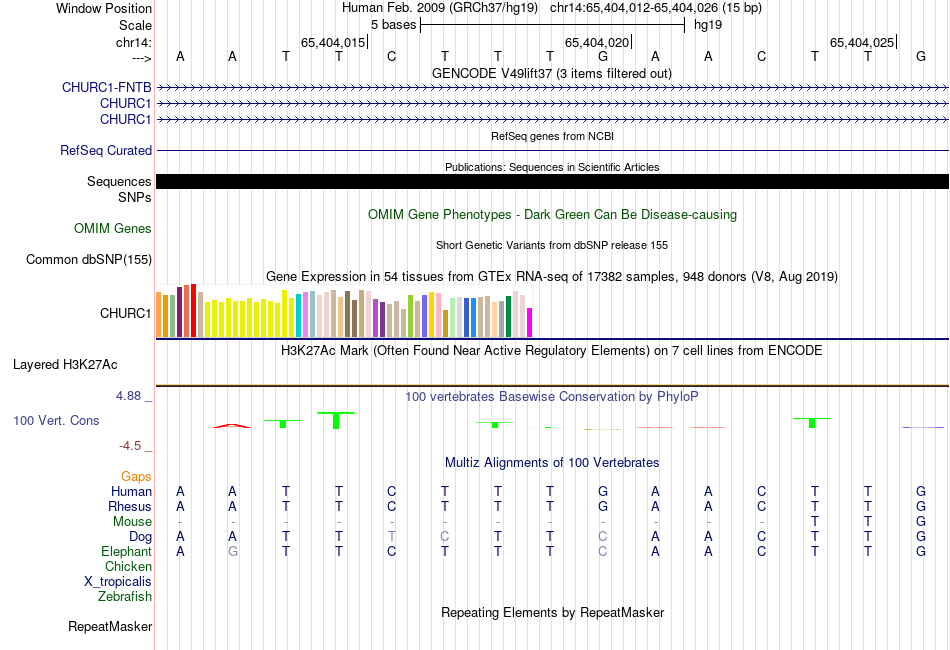Click the tallest green PhyloP conservation bar
Viewport: 950px width, 650px height.
tap(336, 420)
